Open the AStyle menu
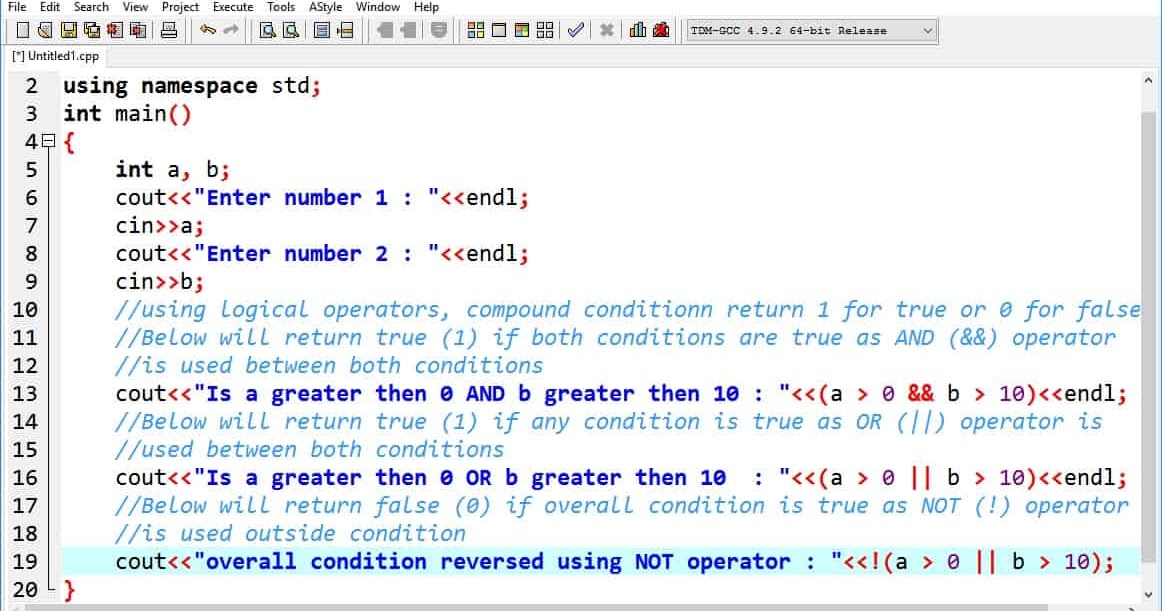The width and height of the screenshot is (1162, 611). [x=325, y=7]
